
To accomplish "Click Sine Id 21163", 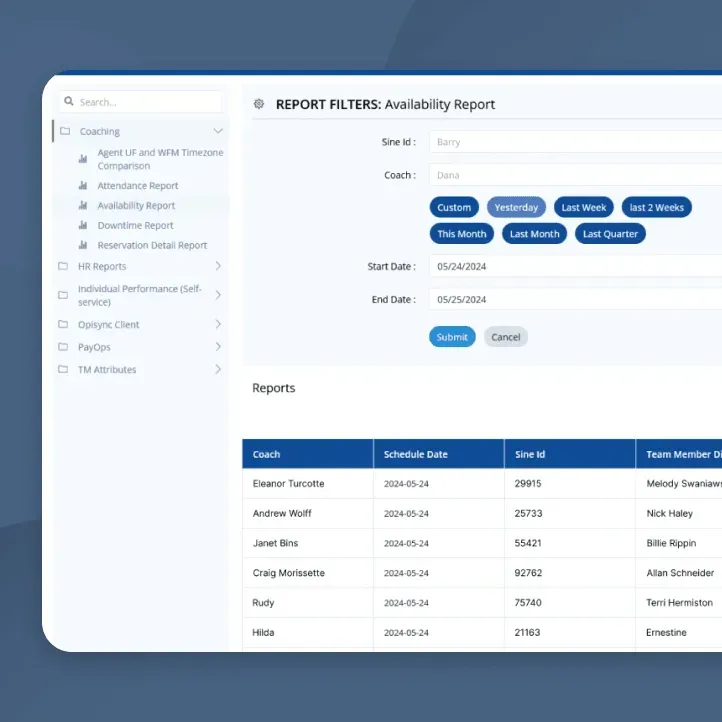I will point(527,632).
